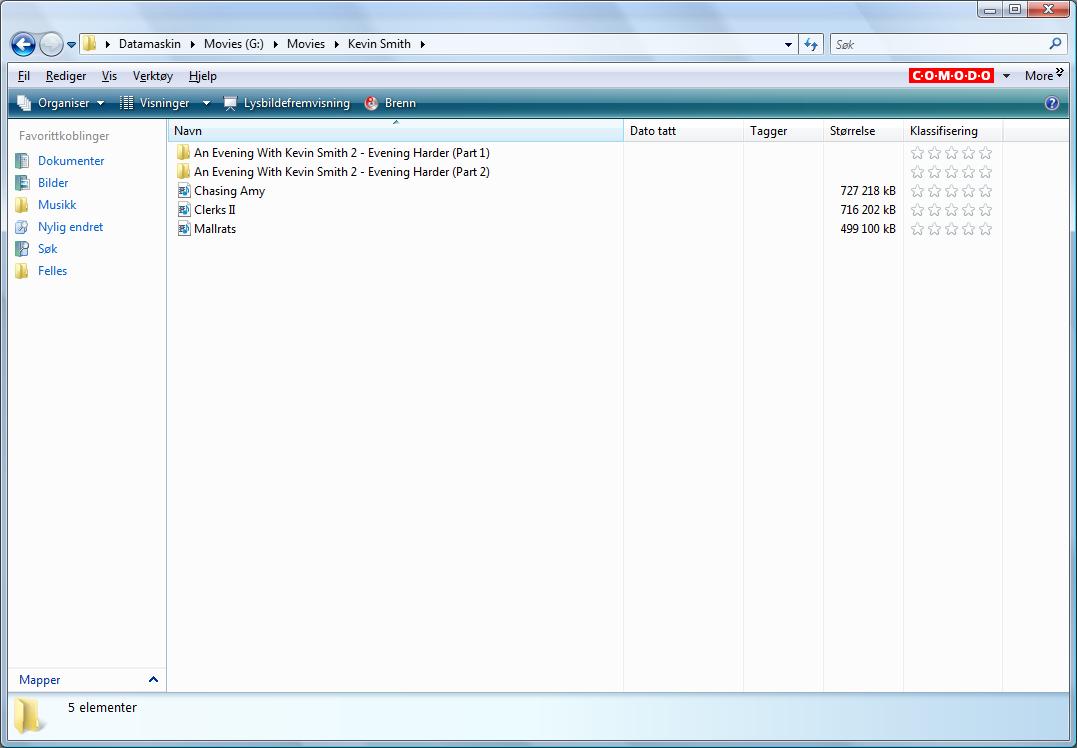Click the Chasing Amy video file icon
Screen dimensions: 1077x748
tap(184, 191)
